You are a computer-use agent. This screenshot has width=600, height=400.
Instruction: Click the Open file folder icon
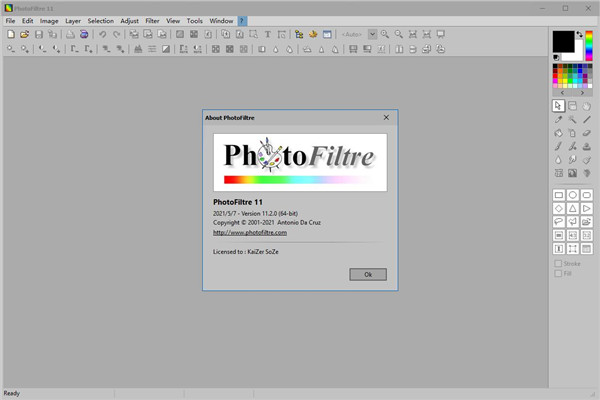[x=24, y=34]
